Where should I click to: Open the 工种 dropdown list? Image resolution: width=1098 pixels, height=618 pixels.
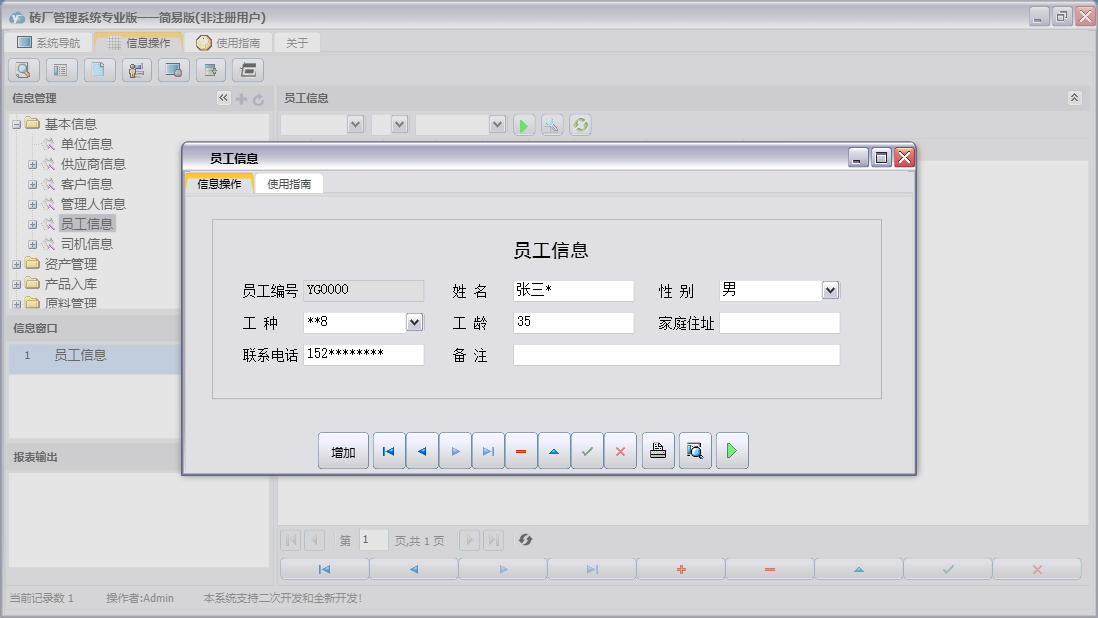click(415, 322)
